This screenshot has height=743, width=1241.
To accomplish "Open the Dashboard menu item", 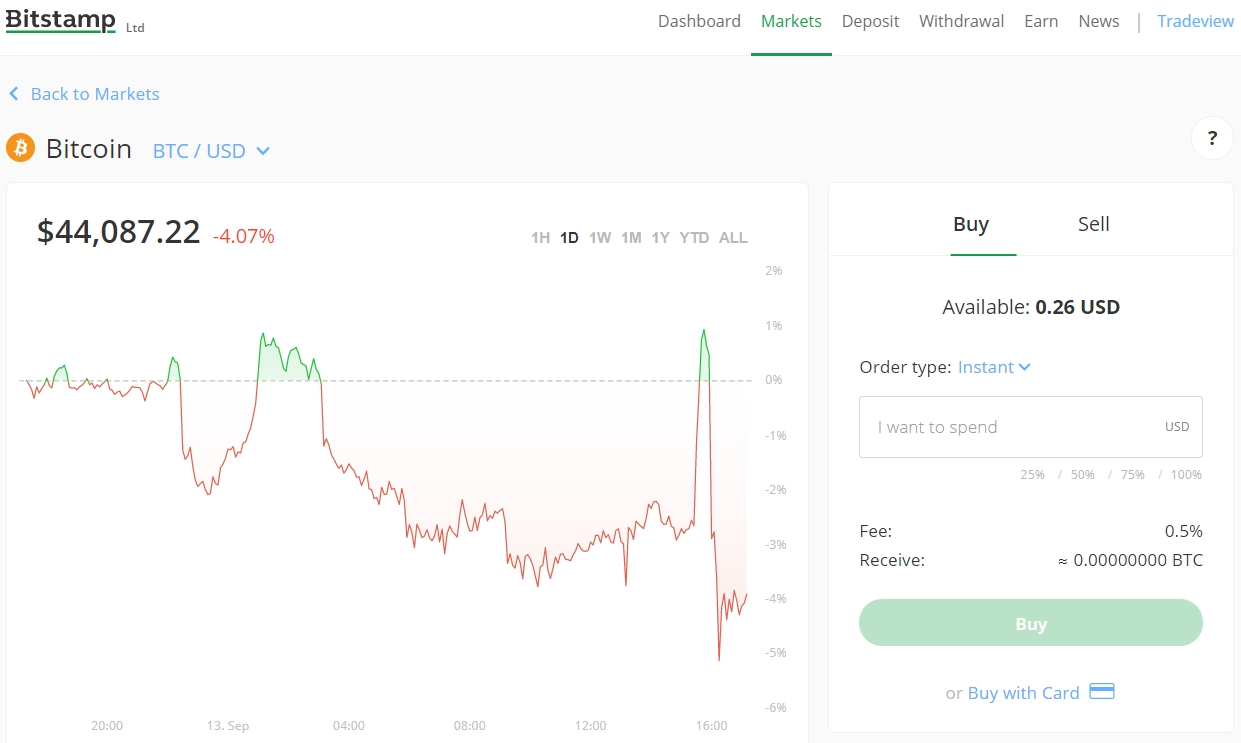I will 699,21.
